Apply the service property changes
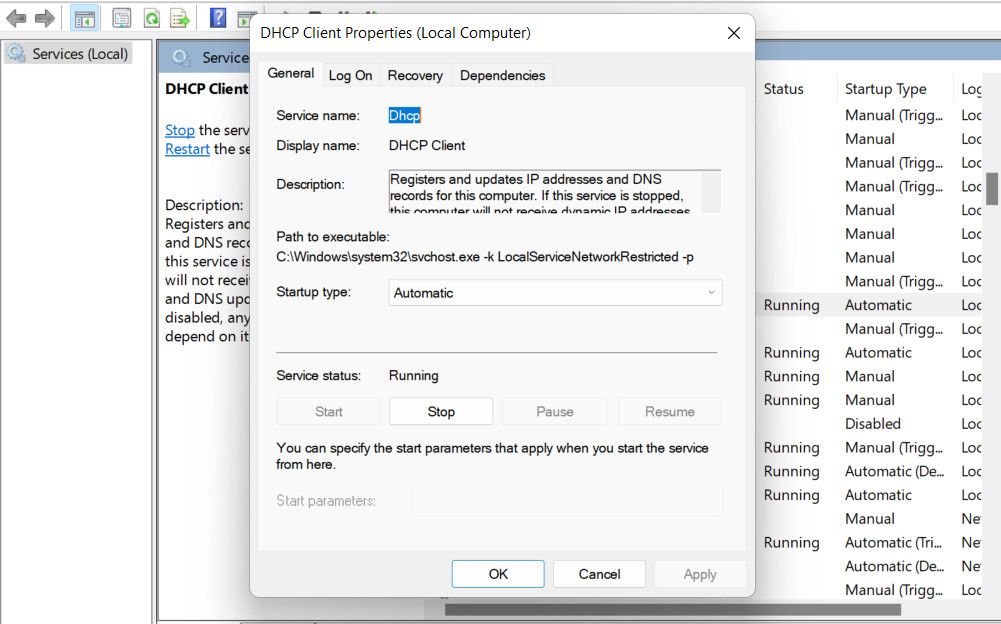The width and height of the screenshot is (1001, 624). pyautogui.click(x=699, y=574)
